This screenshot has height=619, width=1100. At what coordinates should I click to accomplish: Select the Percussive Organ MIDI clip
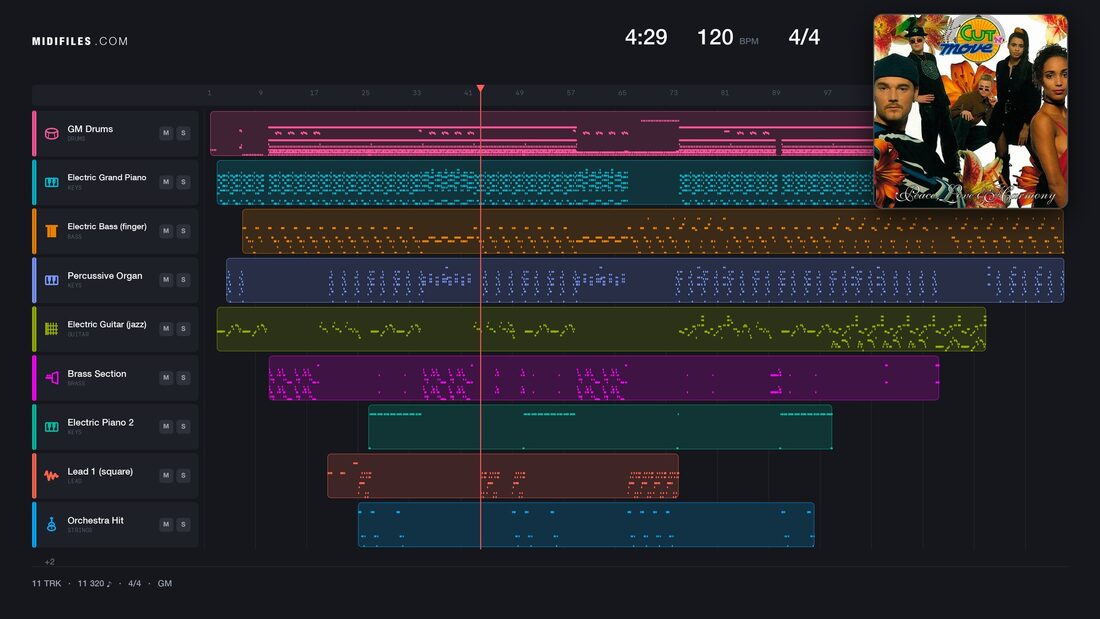(x=645, y=280)
